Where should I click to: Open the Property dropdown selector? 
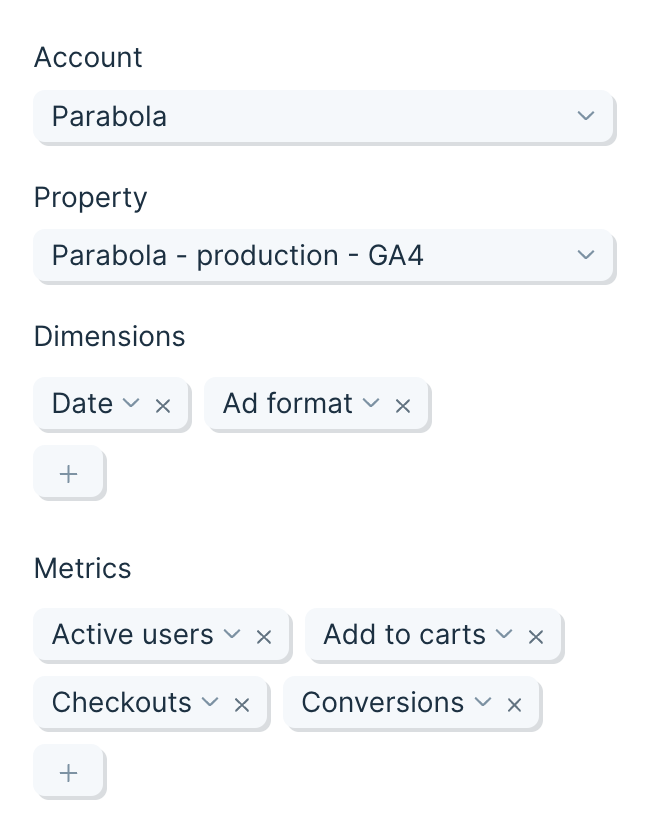tap(323, 255)
